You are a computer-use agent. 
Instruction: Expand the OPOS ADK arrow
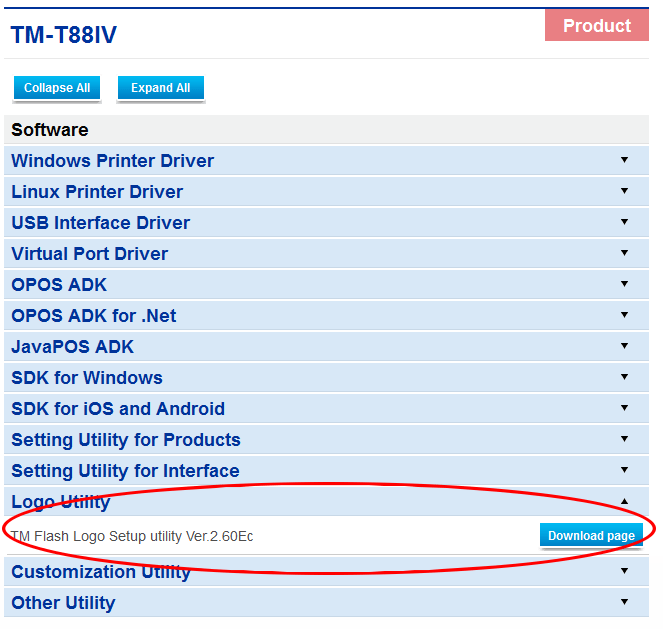tap(624, 284)
